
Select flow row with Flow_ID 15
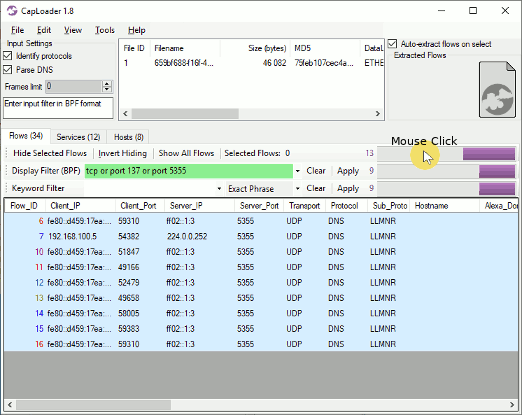(x=261, y=329)
